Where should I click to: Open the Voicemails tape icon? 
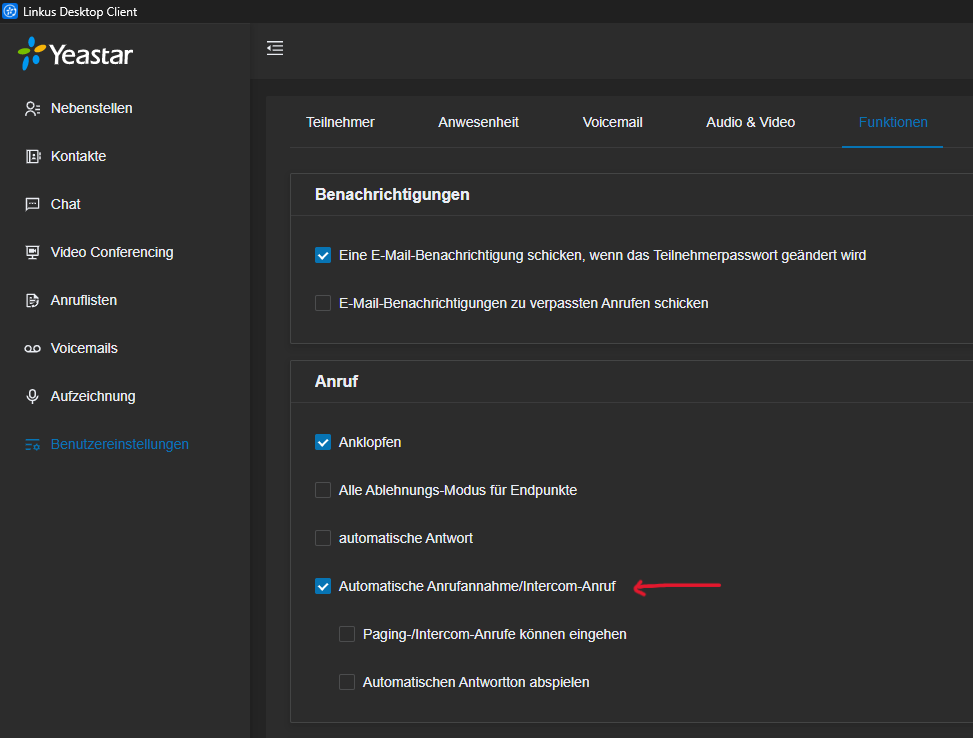click(x=32, y=349)
